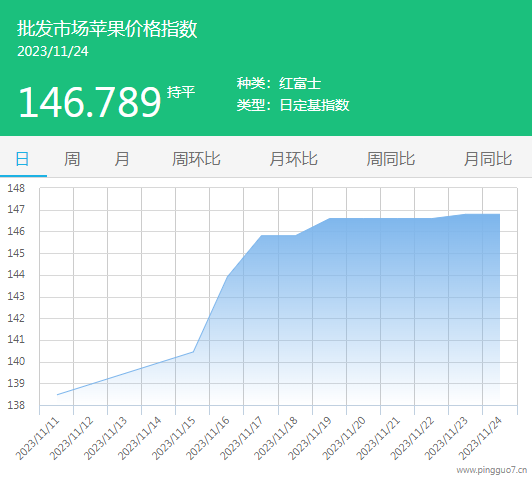Open the 周同比 weekly year-over-year tab
This screenshot has height=479, width=532.
tap(391, 159)
